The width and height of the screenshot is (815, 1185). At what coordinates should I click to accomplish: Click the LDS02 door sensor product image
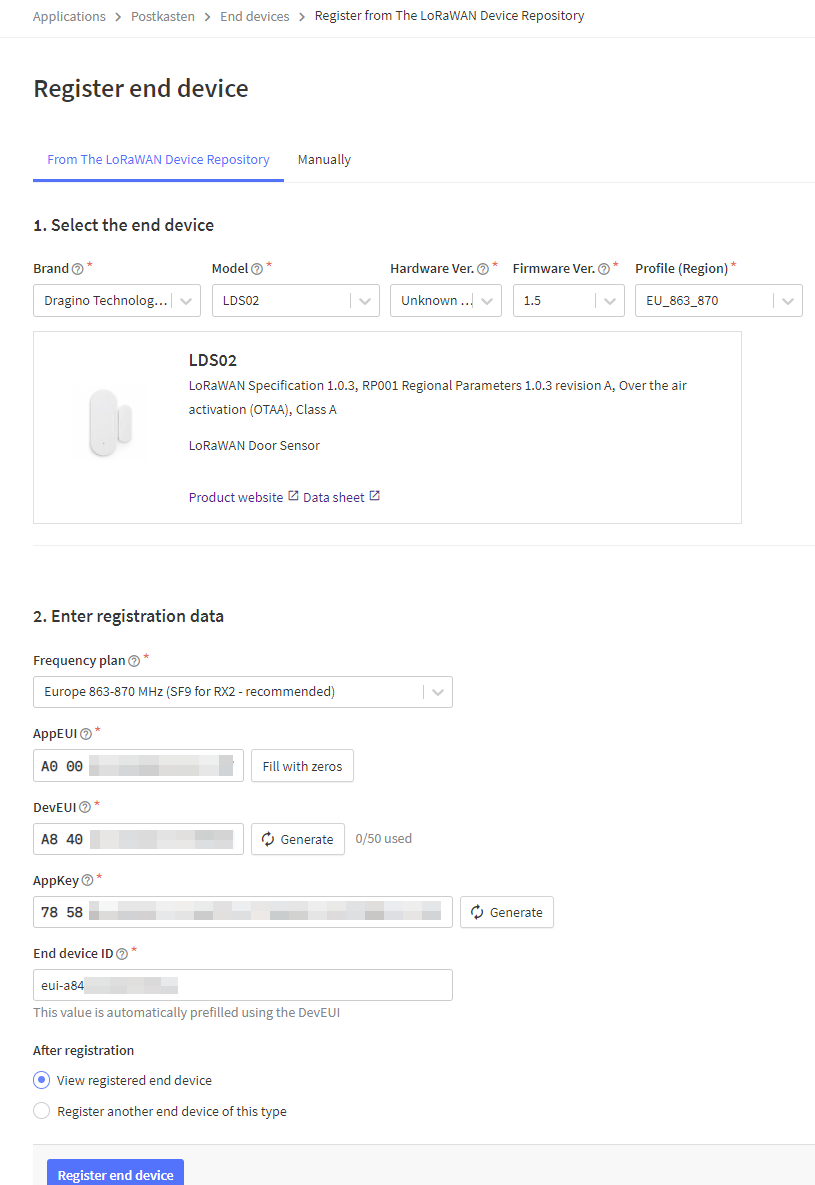point(110,423)
